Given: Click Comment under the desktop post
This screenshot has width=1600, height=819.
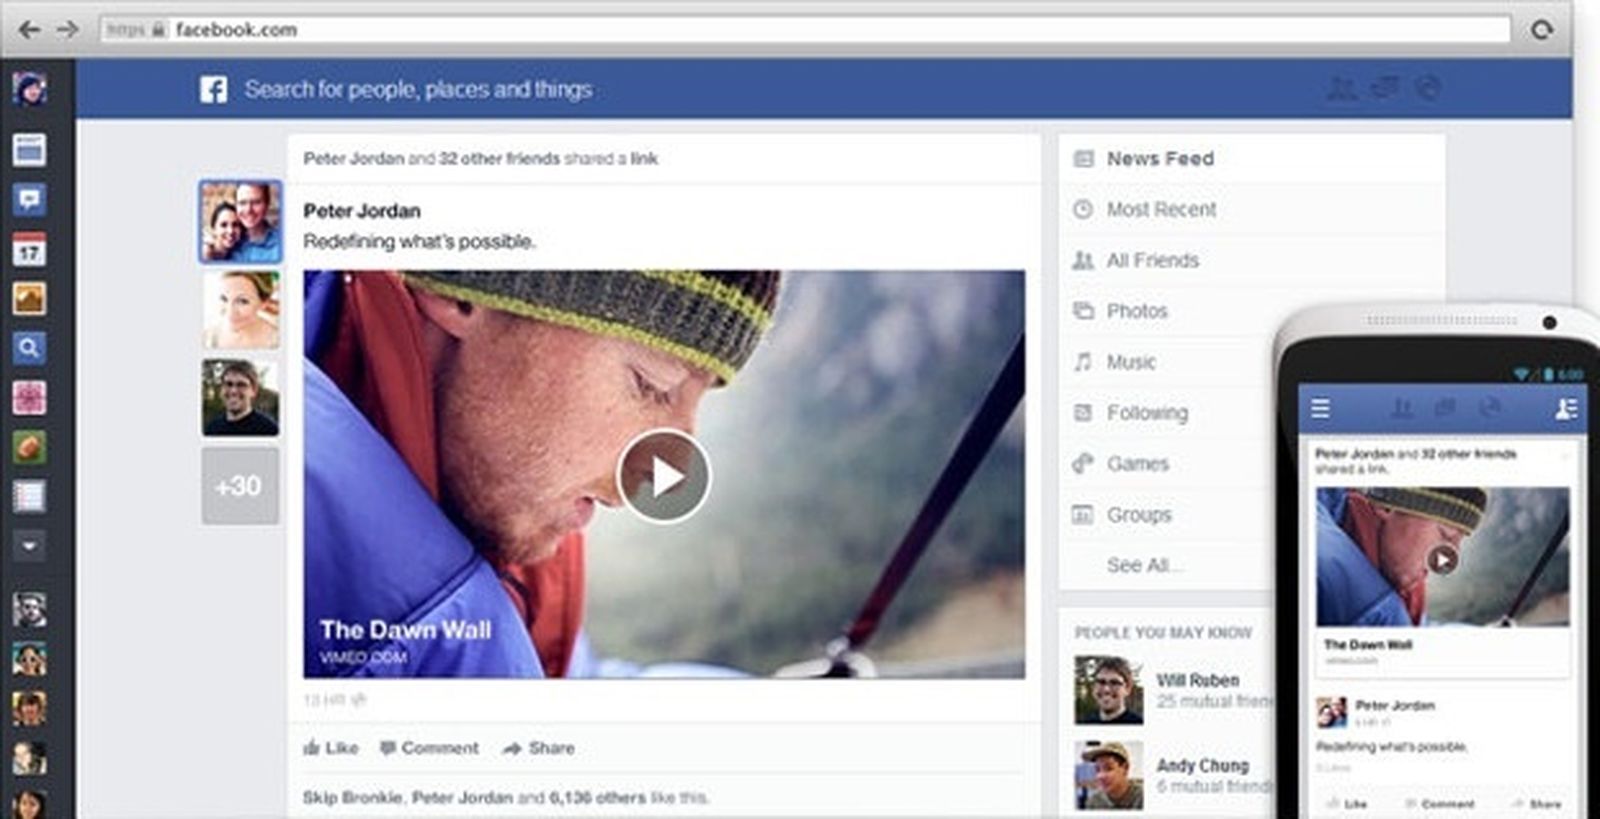Looking at the screenshot, I should coord(429,748).
